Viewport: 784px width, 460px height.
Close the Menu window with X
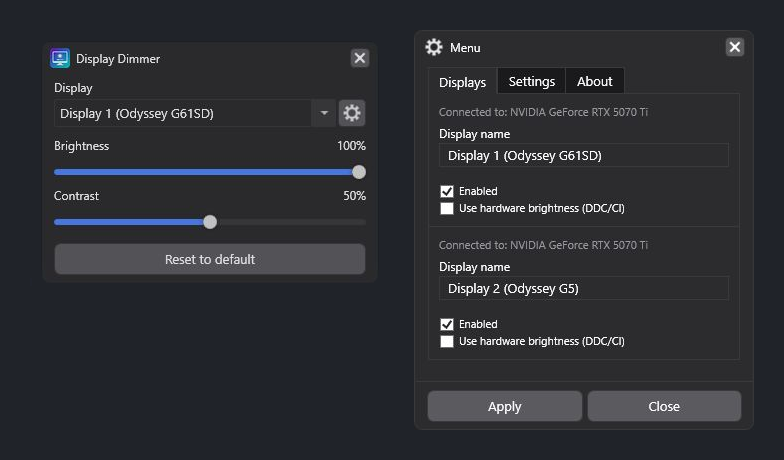(x=734, y=47)
